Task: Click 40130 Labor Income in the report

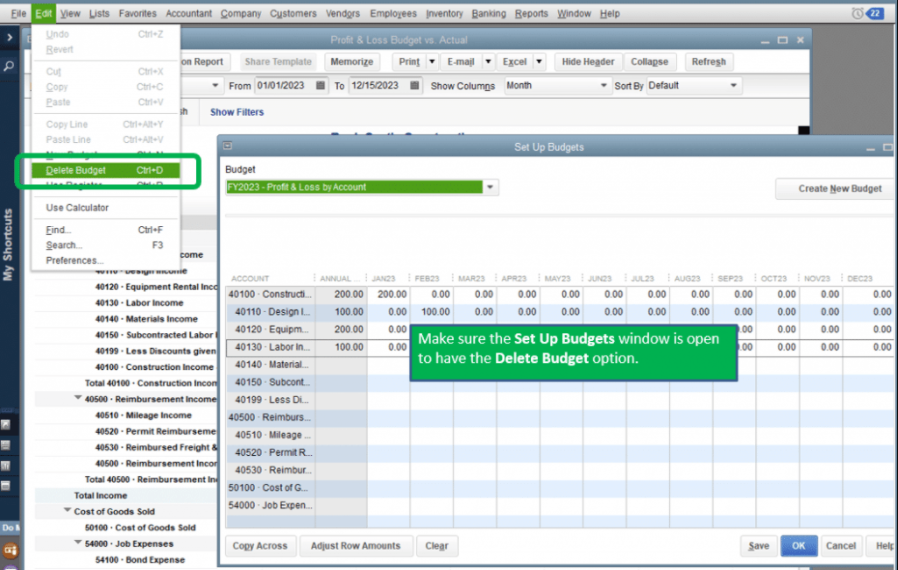Action: [139, 303]
